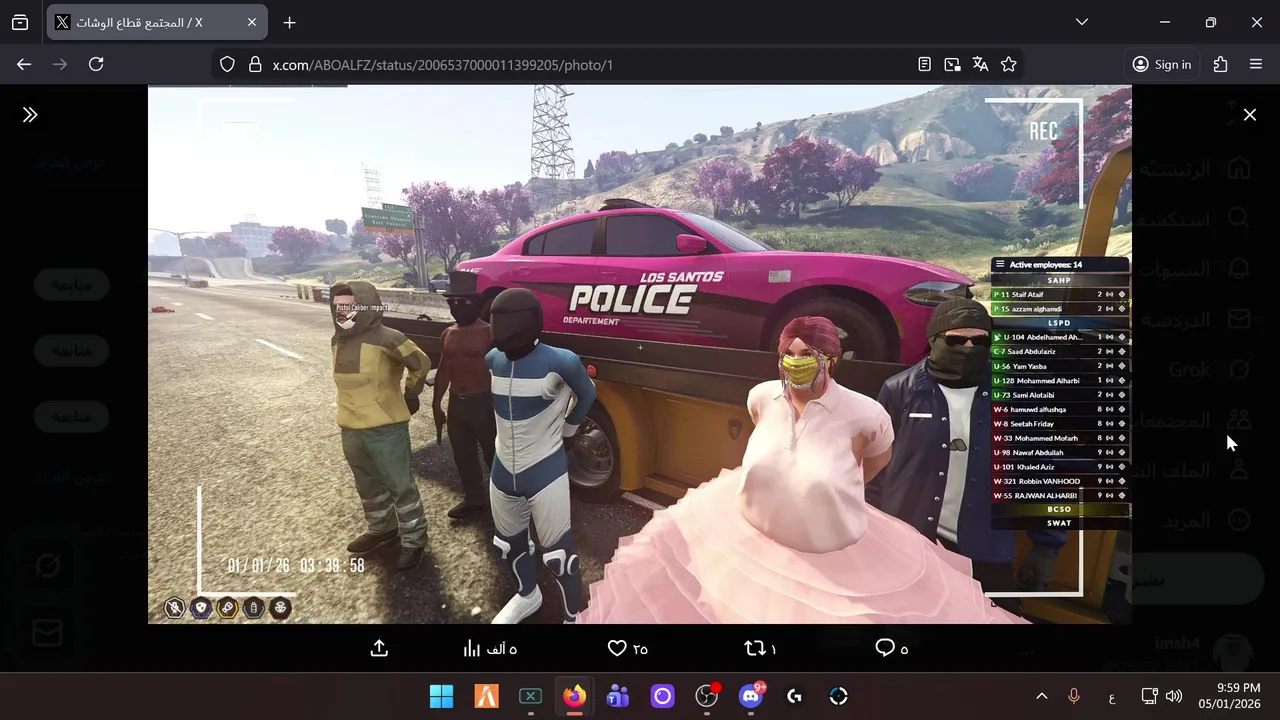Open the Firefox hamburger application menu

pyautogui.click(x=1256, y=64)
